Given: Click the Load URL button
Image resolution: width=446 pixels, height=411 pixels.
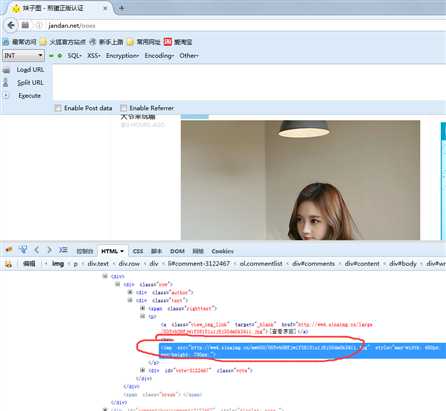Looking at the screenshot, I should pyautogui.click(x=30, y=70).
